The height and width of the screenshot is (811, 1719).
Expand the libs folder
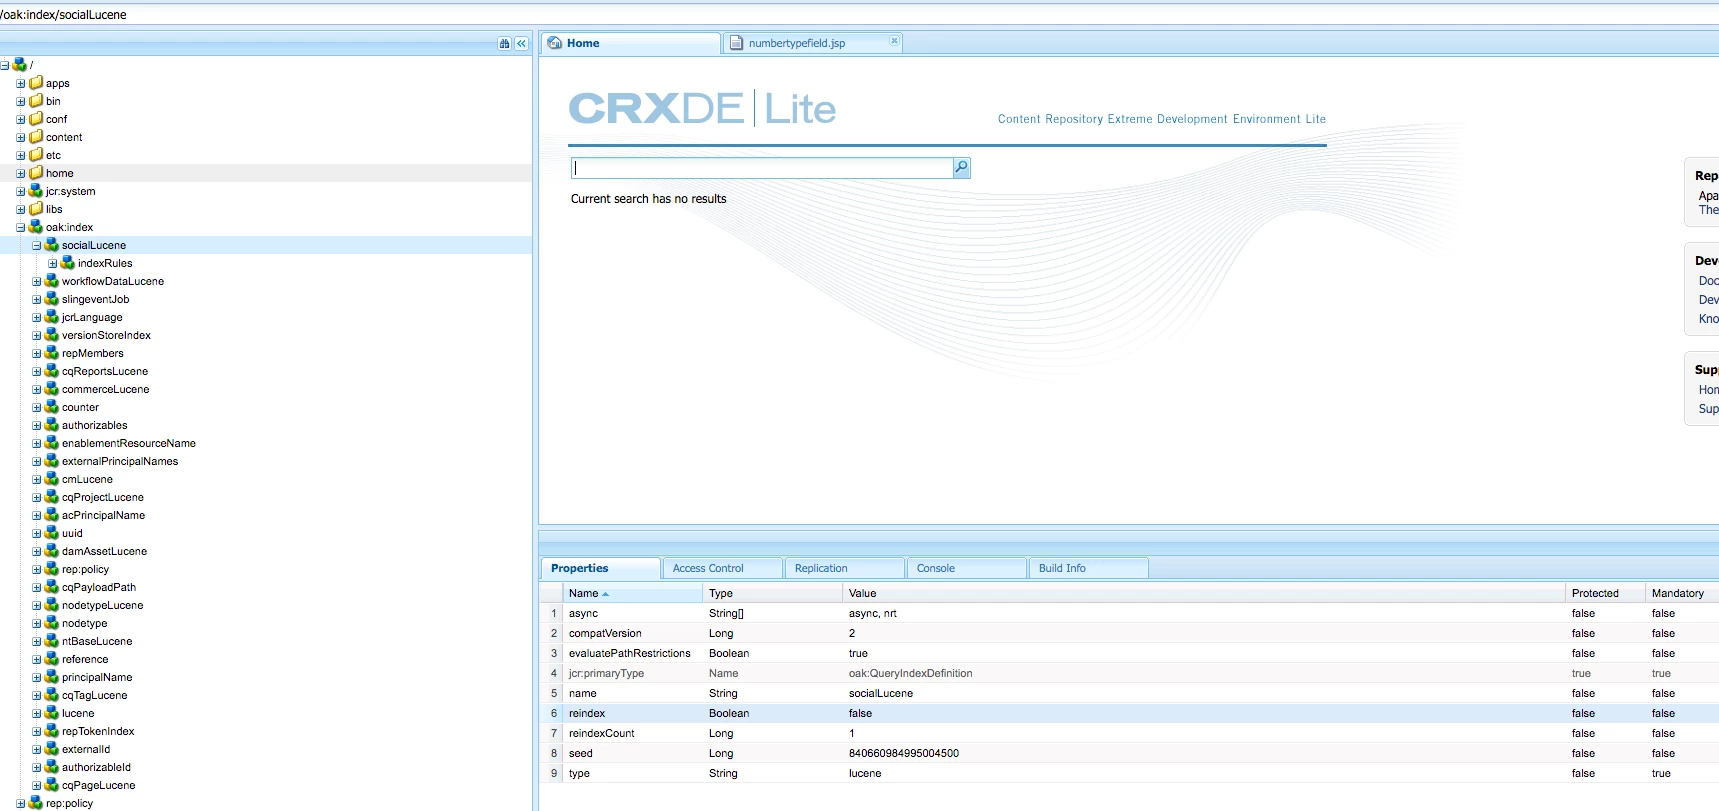(20, 210)
